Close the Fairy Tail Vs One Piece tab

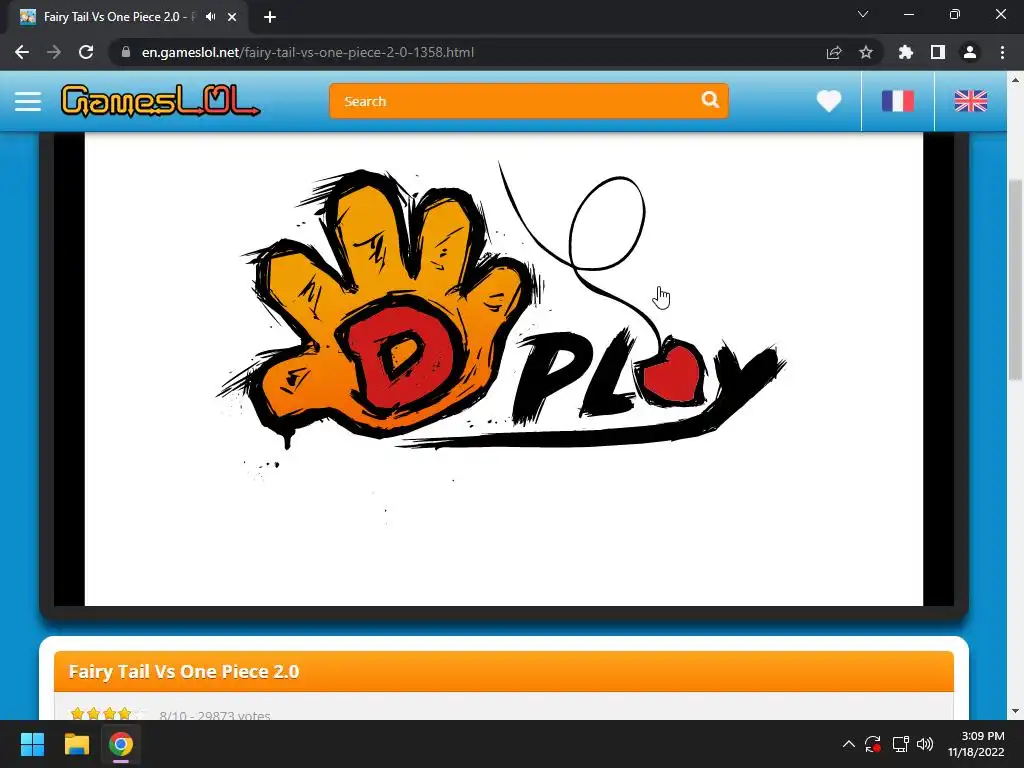[x=232, y=17]
